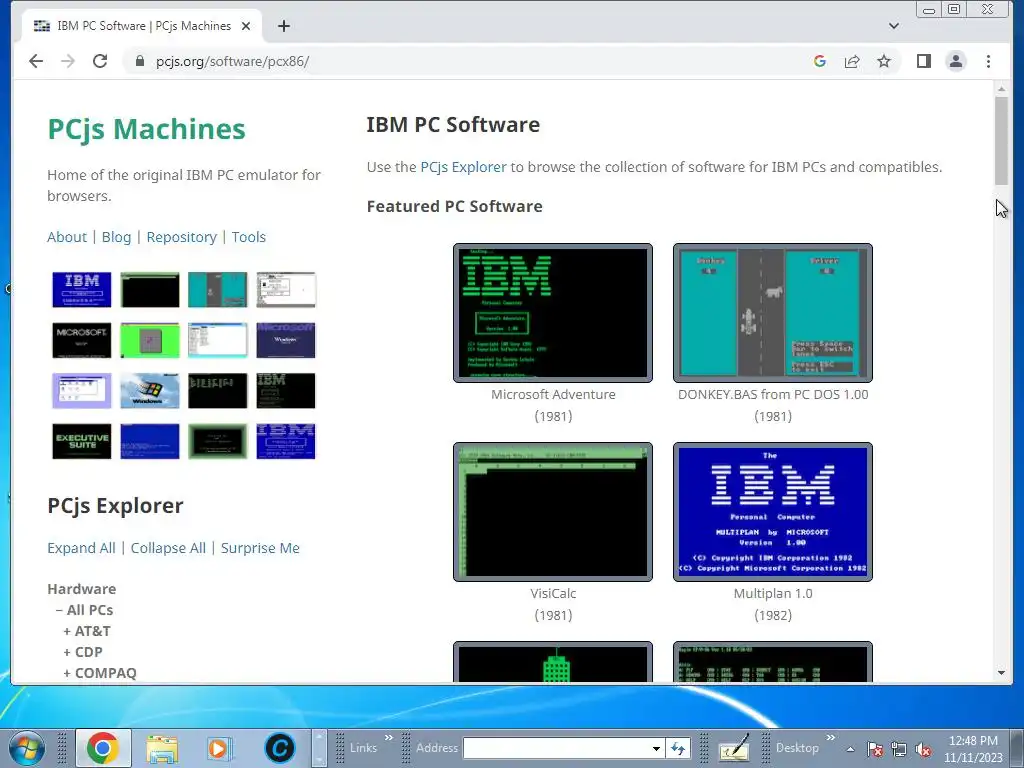
Task: Show hidden tray icons arrow
Action: (x=850, y=749)
